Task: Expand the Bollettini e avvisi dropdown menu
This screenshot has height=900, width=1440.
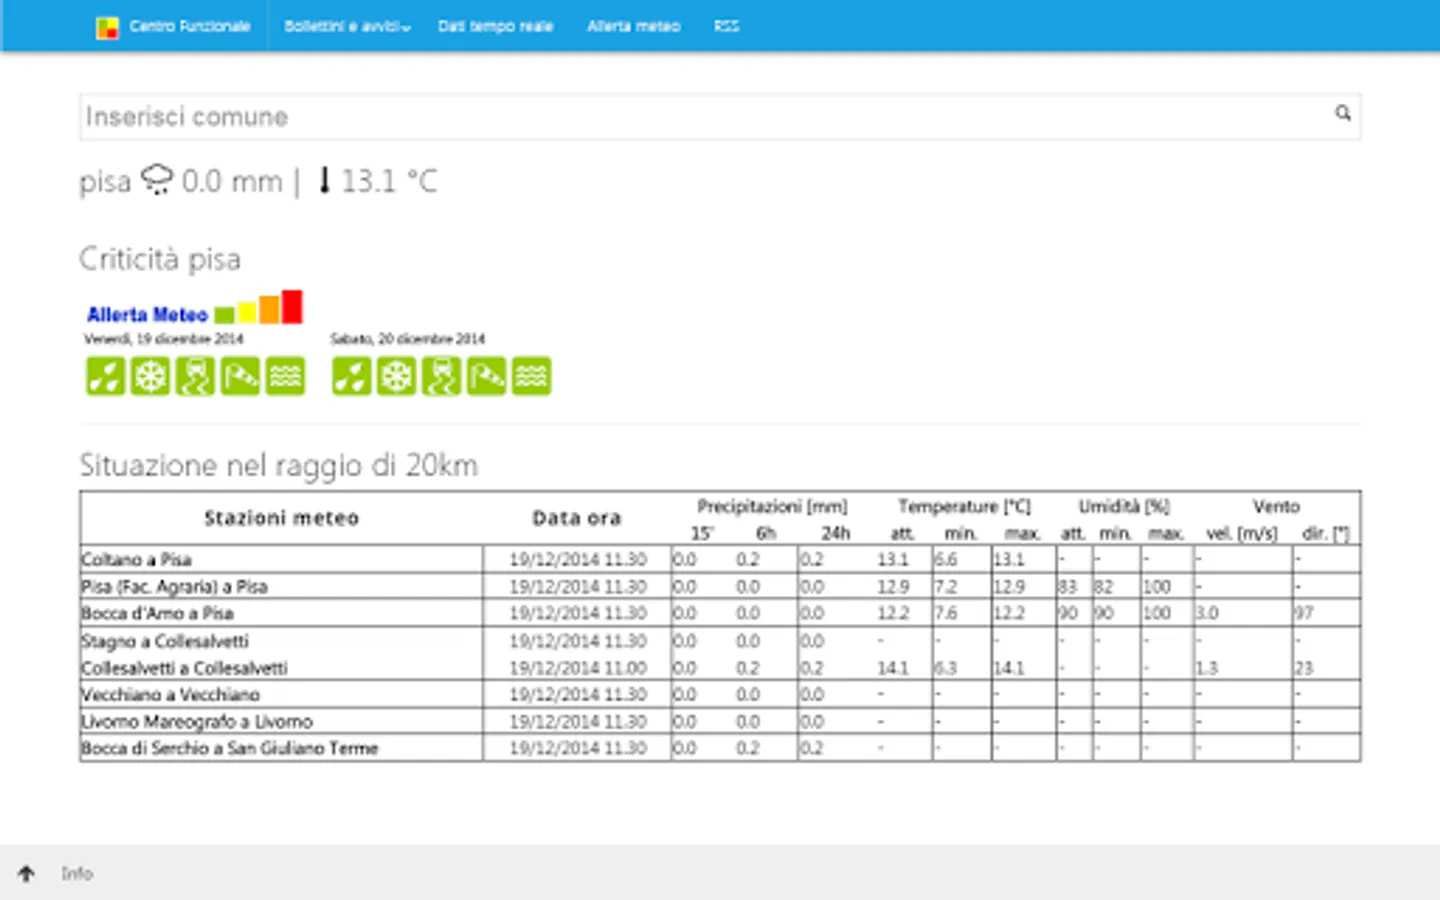Action: tap(347, 26)
